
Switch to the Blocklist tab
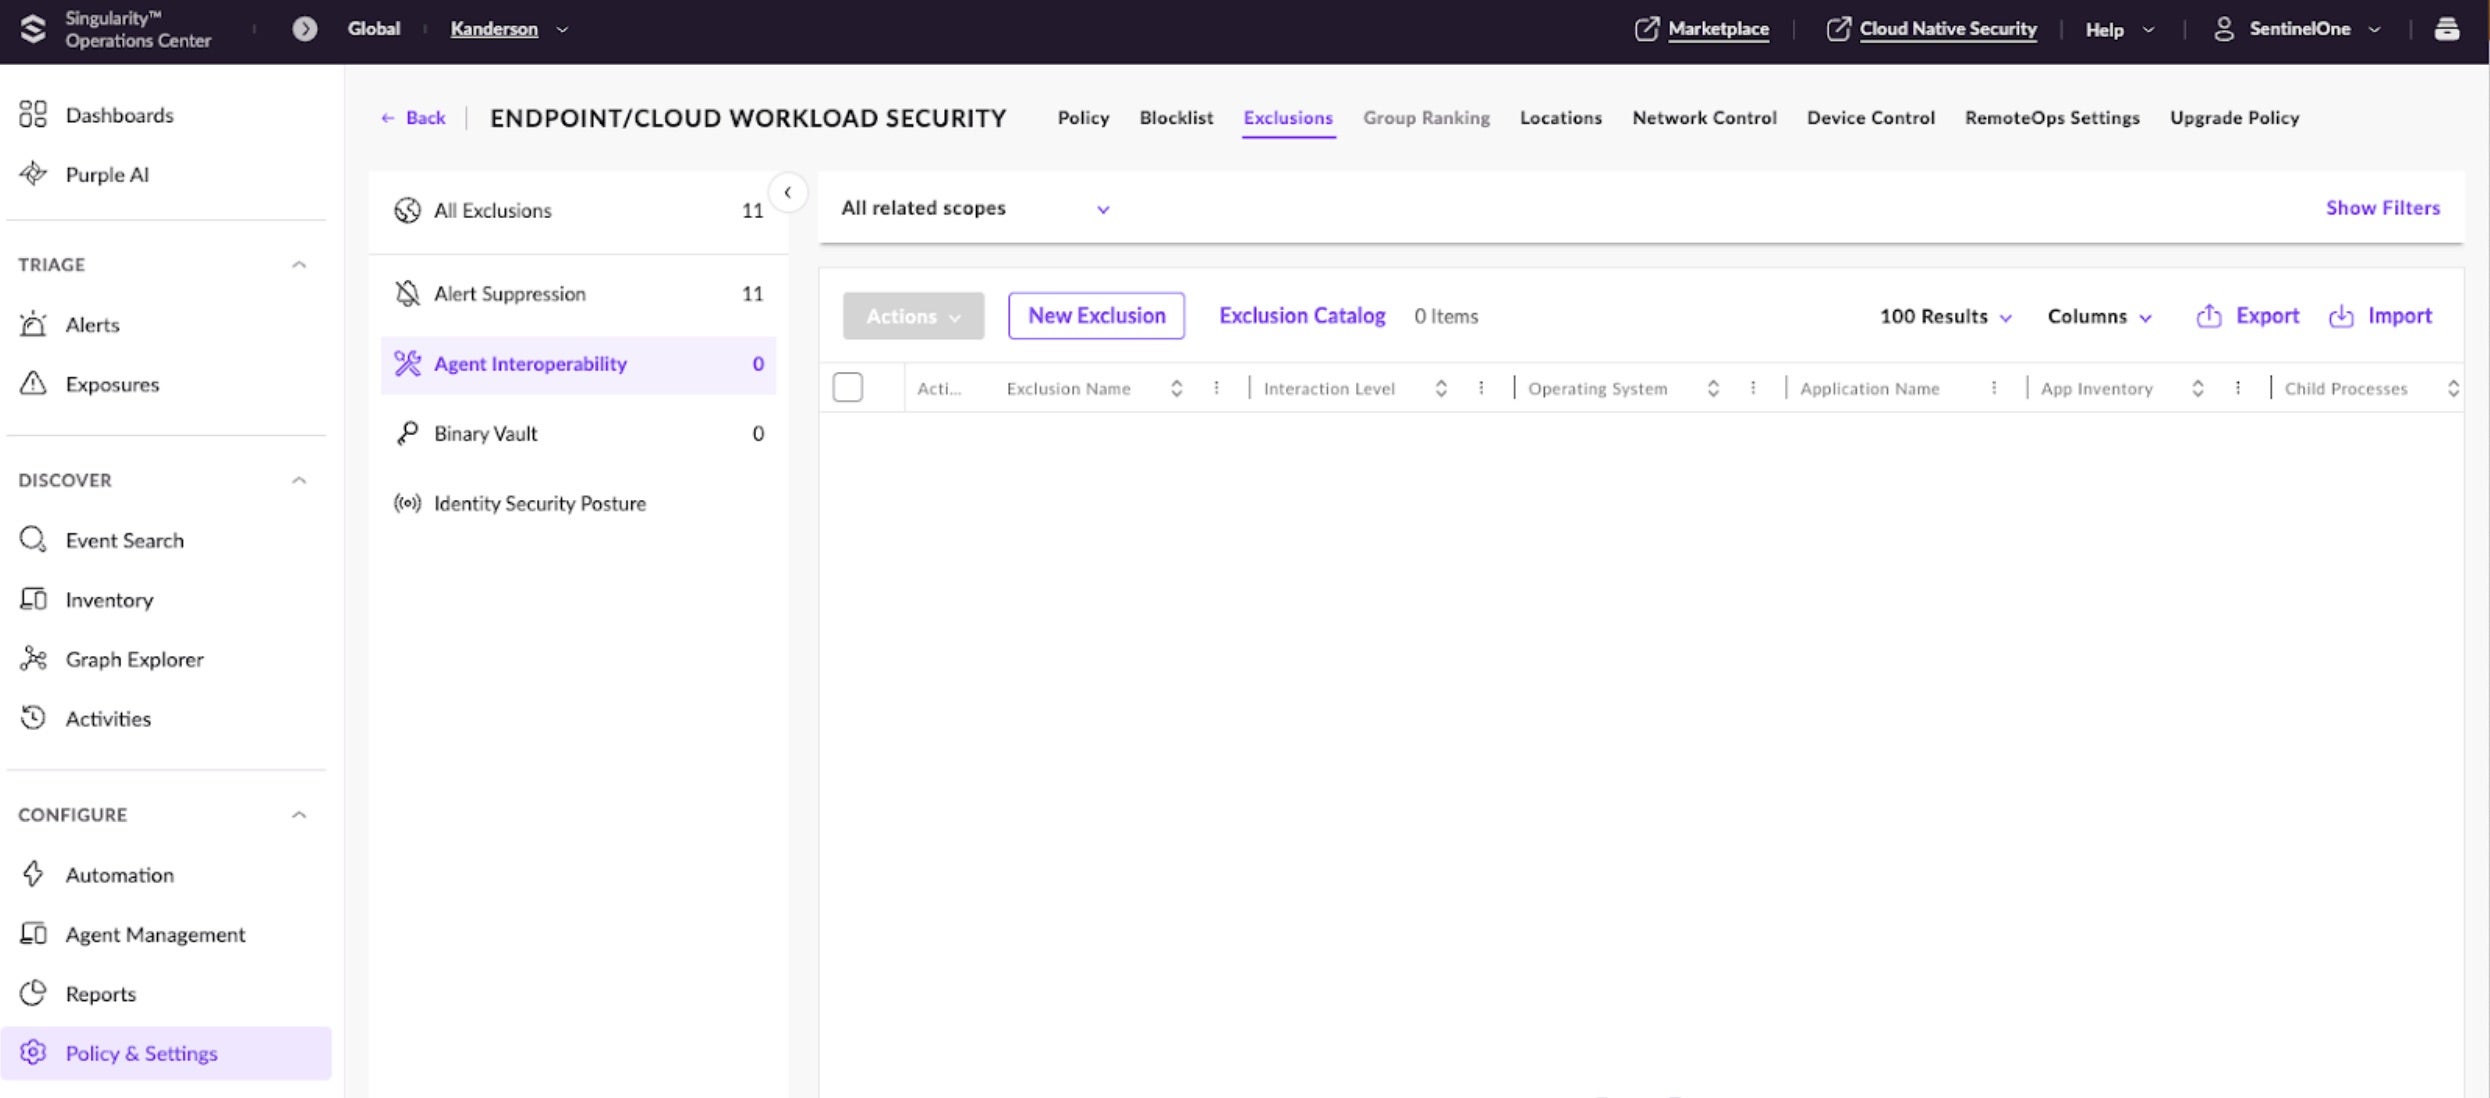pyautogui.click(x=1176, y=118)
